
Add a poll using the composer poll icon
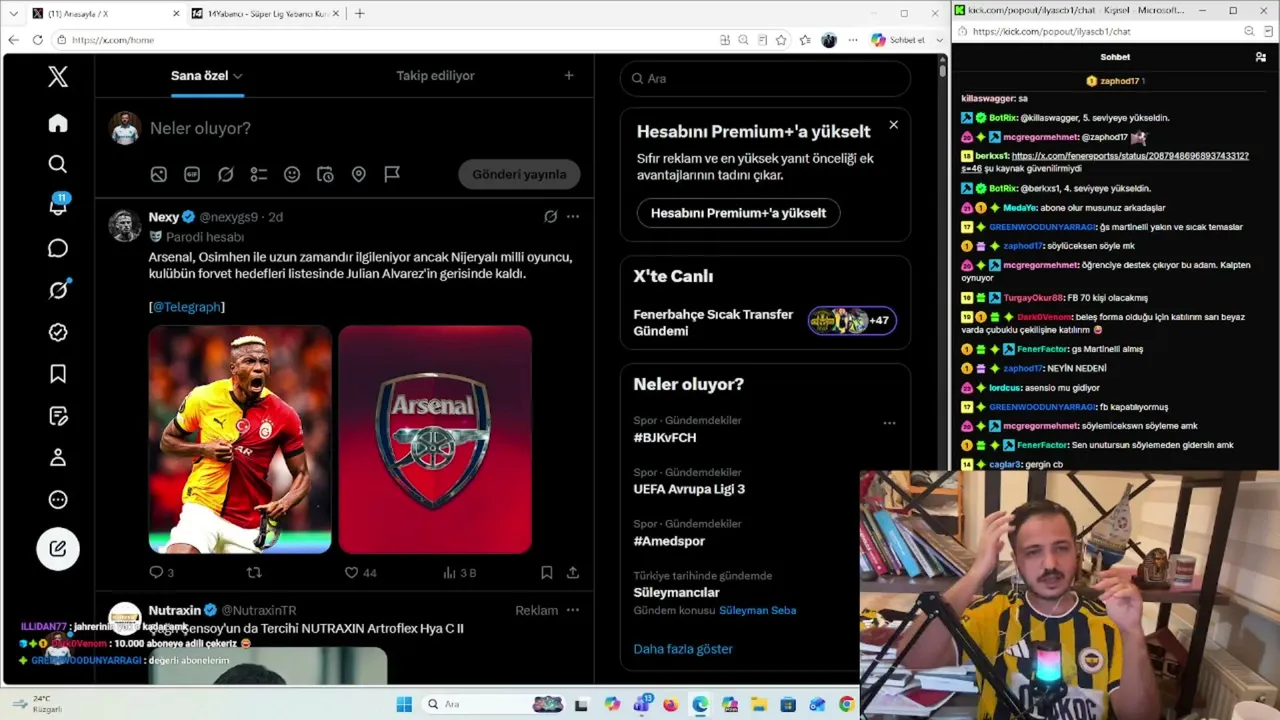click(x=259, y=174)
